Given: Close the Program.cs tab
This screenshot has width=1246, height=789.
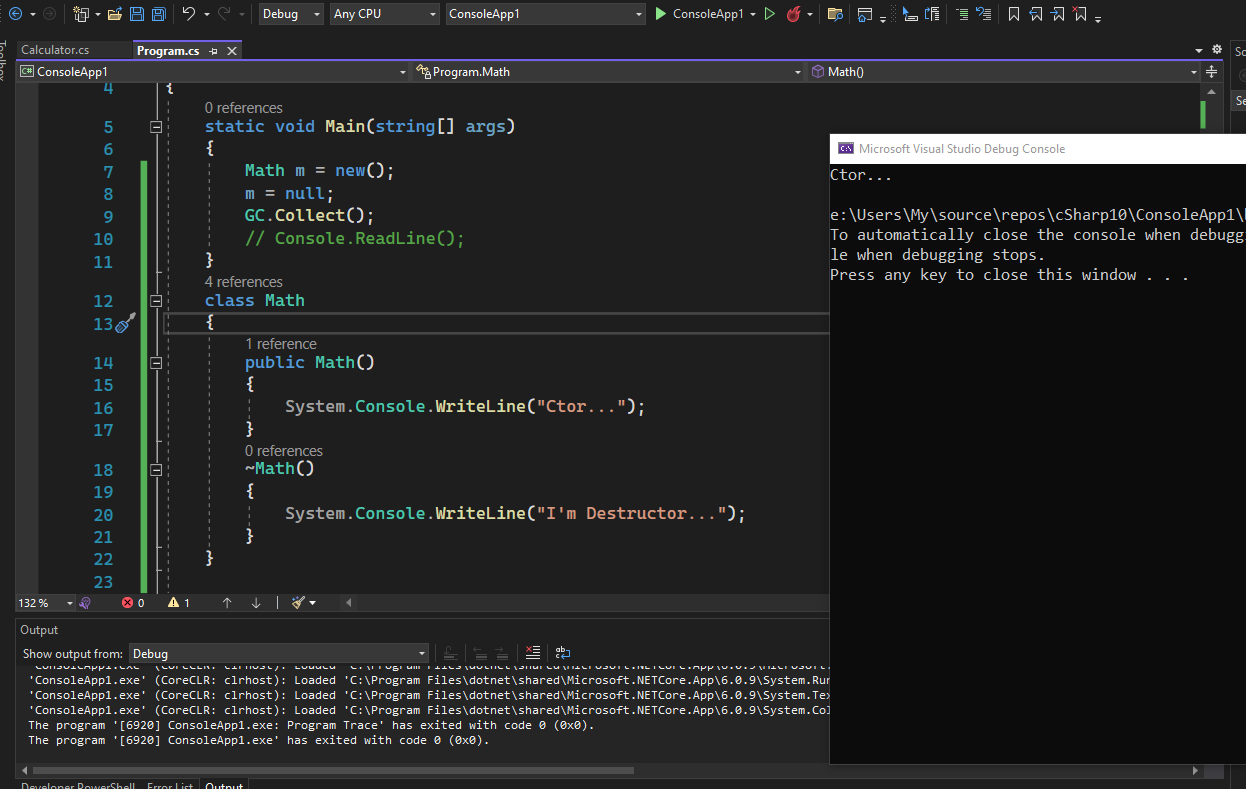Looking at the screenshot, I should [x=232, y=51].
